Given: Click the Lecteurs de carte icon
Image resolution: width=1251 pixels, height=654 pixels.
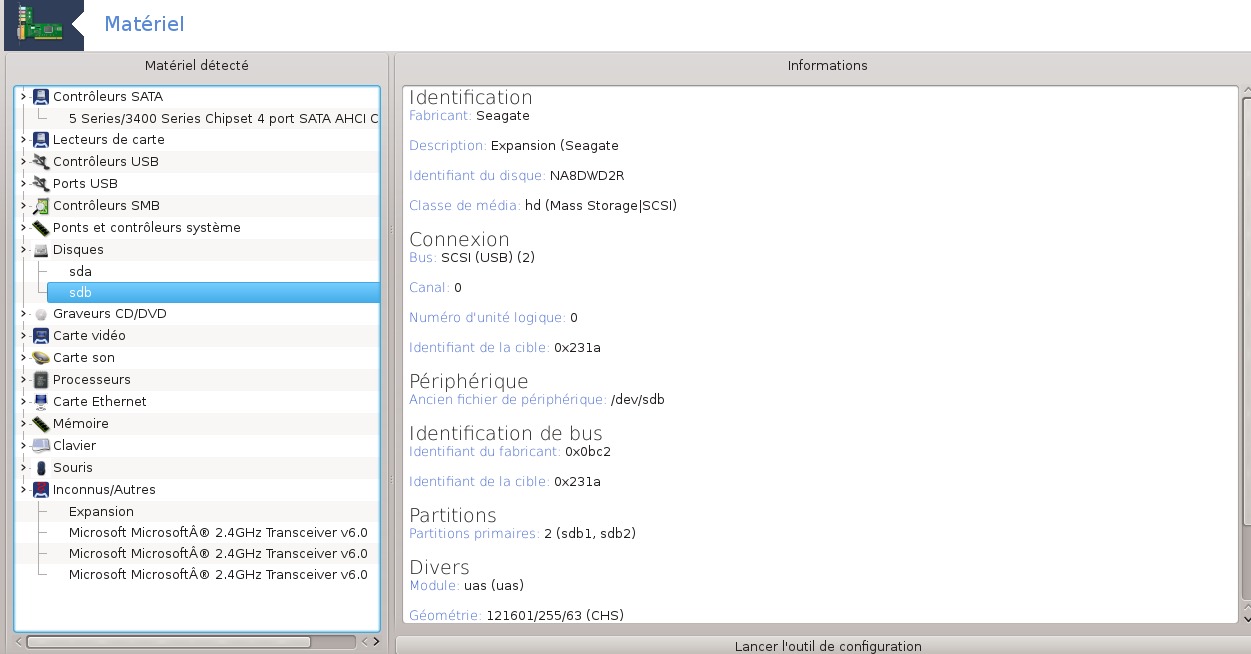Looking at the screenshot, I should [41, 140].
